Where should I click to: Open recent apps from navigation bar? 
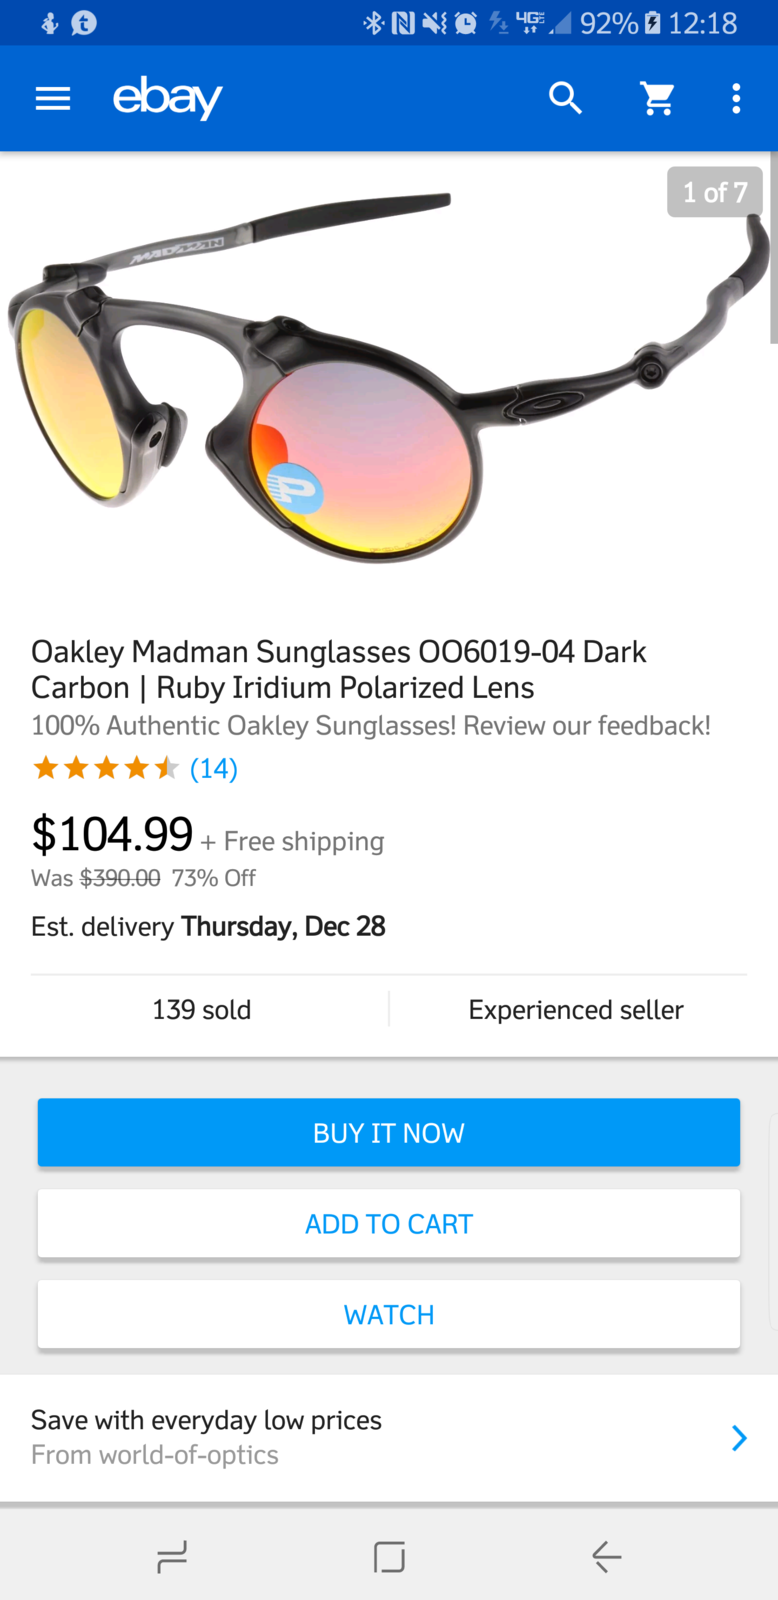click(x=171, y=1556)
